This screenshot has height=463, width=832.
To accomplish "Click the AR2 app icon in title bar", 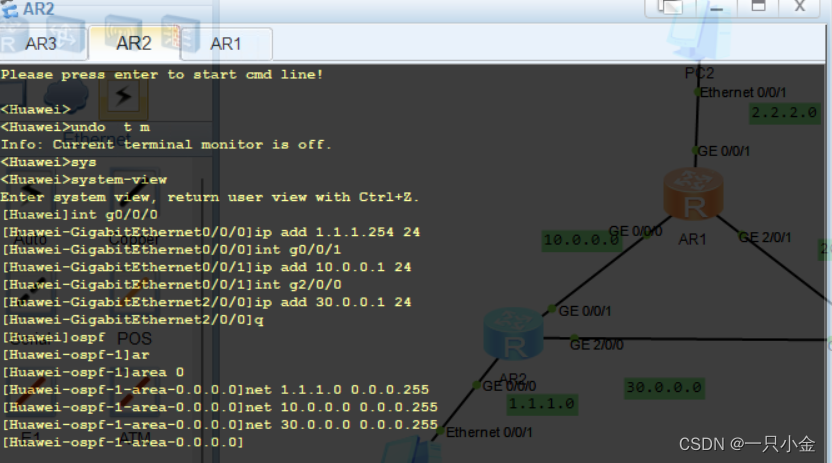I will click(9, 8).
